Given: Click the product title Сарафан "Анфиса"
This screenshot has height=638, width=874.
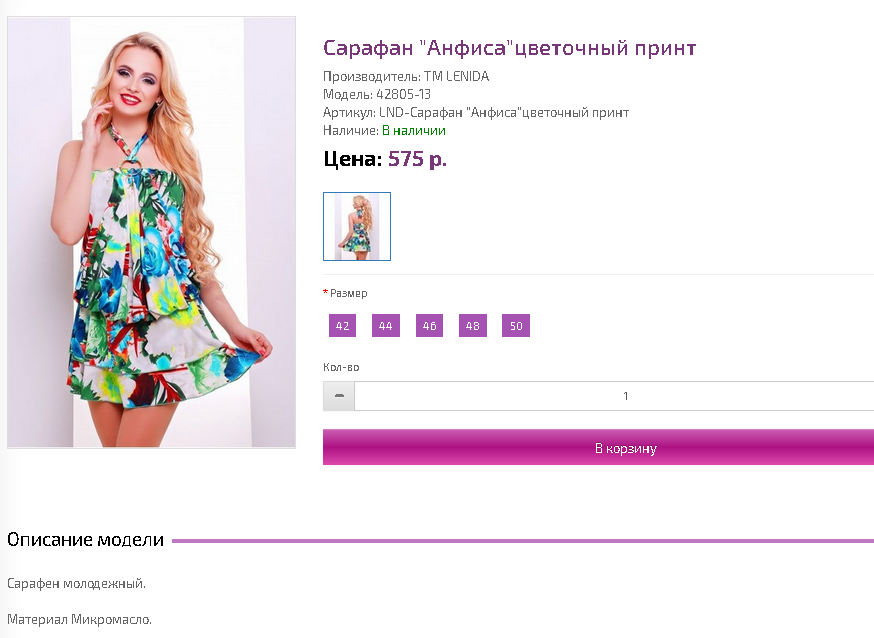Looking at the screenshot, I should 509,48.
